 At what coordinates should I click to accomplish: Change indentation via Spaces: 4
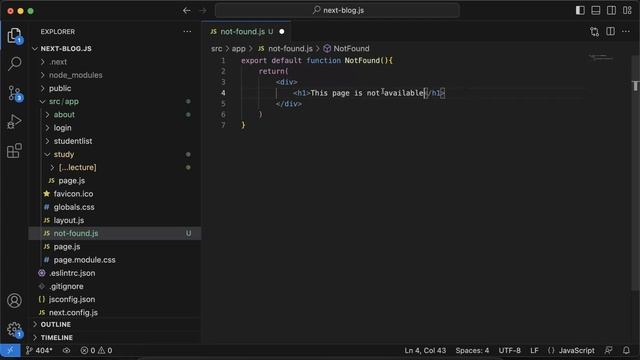(472, 350)
